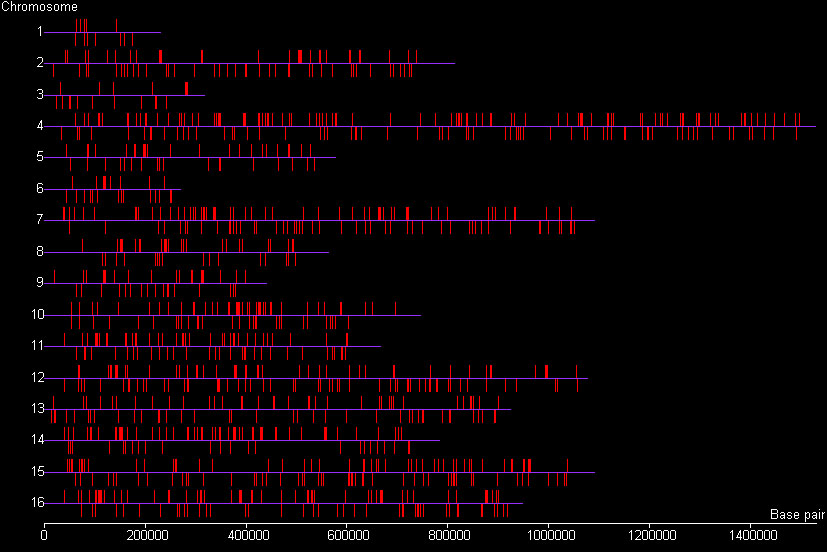Viewport: 827px width, 552px height.
Task: Click the purple line of chromosome 12
Action: [x=316, y=379]
